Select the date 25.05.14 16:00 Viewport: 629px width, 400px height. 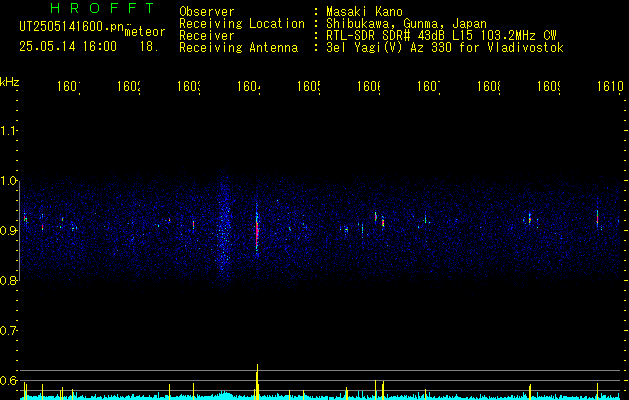pos(68,47)
